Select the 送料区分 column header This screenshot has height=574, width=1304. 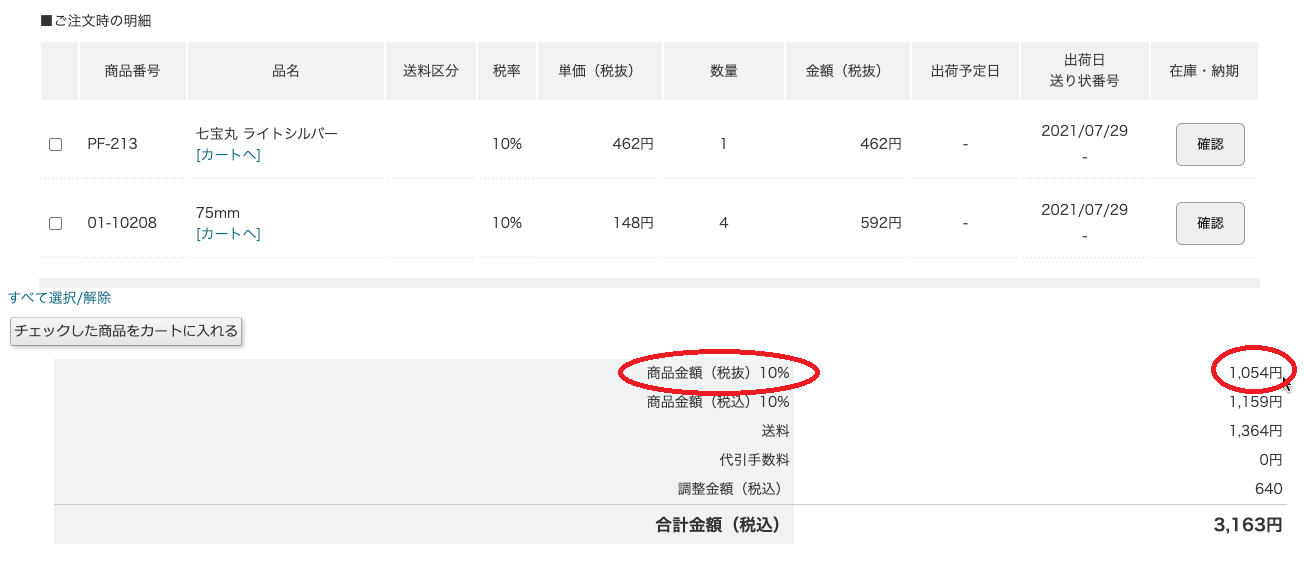click(431, 71)
